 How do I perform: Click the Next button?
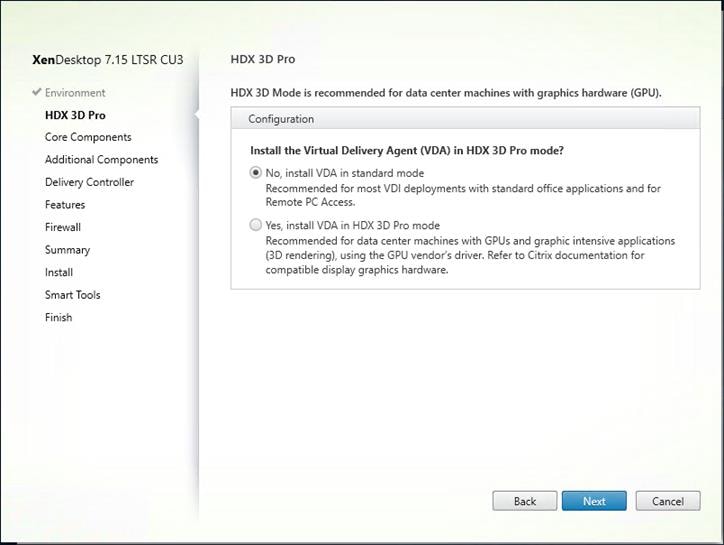pyautogui.click(x=594, y=501)
